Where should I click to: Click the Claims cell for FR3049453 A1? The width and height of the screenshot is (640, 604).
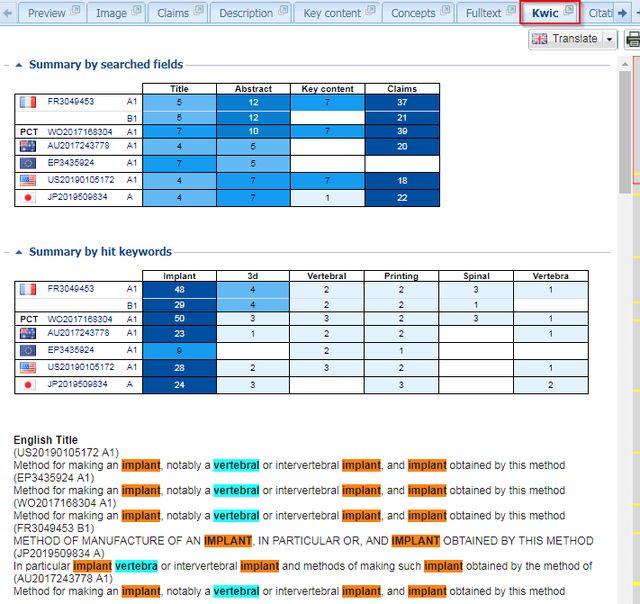[401, 102]
